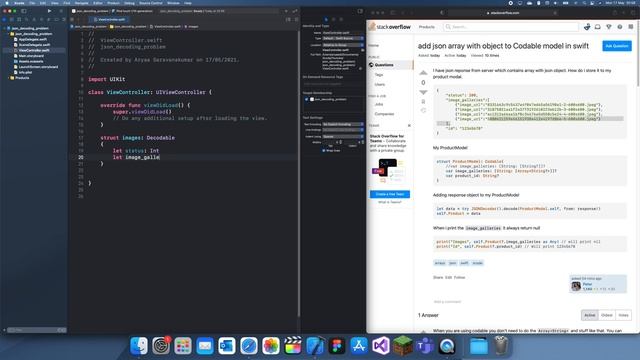
Task: Switch answers sorting to Oldest tab
Action: coord(607,315)
